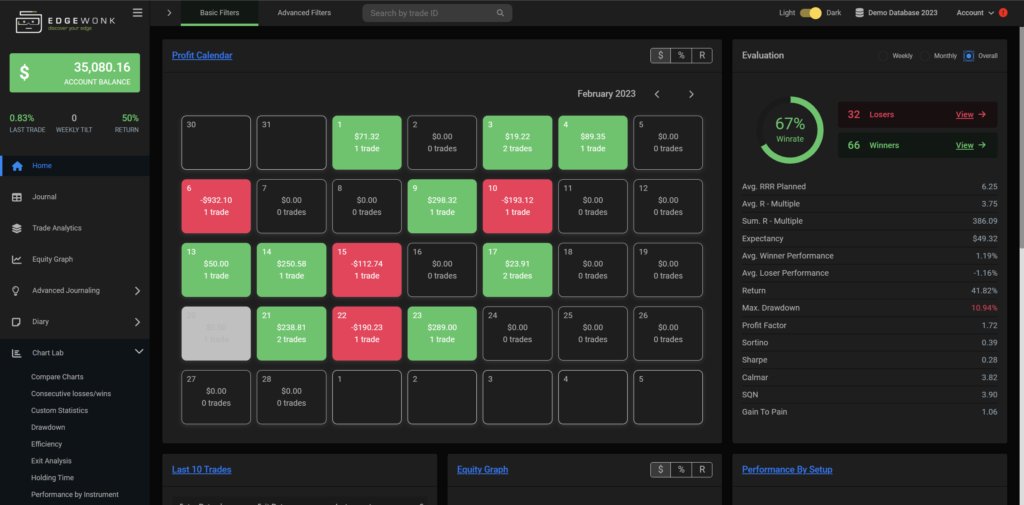Click the Chart Lab chart icon
Image resolution: width=1024 pixels, height=505 pixels.
coord(17,353)
